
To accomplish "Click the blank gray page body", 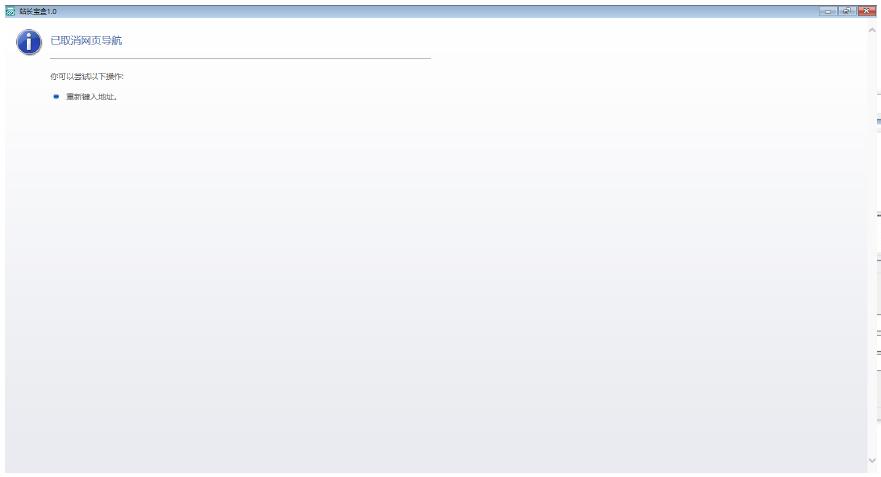I will [436, 281].
